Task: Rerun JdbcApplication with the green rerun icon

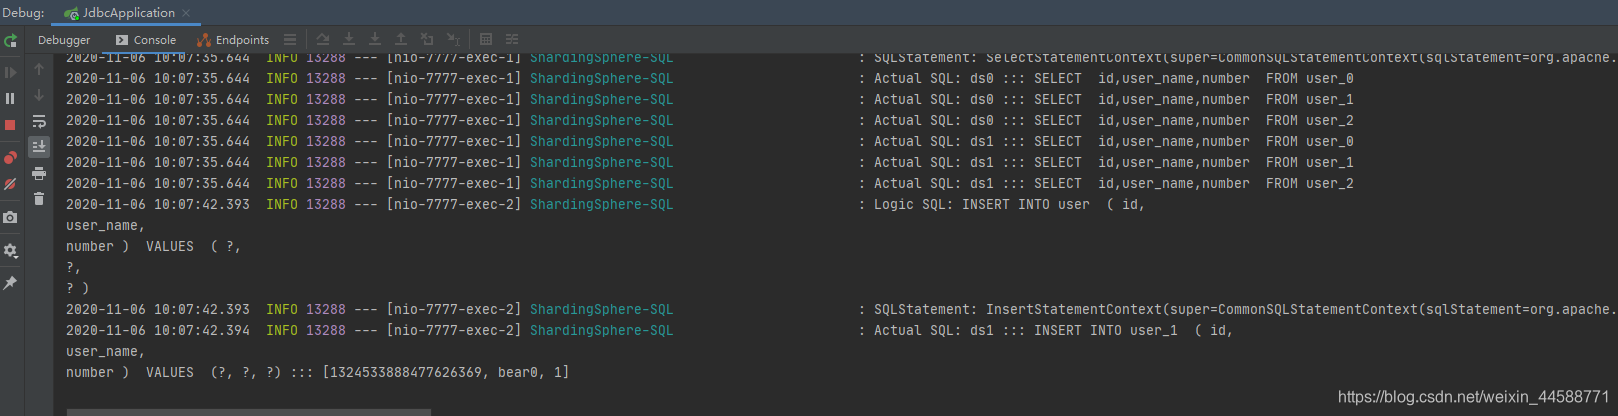Action: pyautogui.click(x=10, y=41)
